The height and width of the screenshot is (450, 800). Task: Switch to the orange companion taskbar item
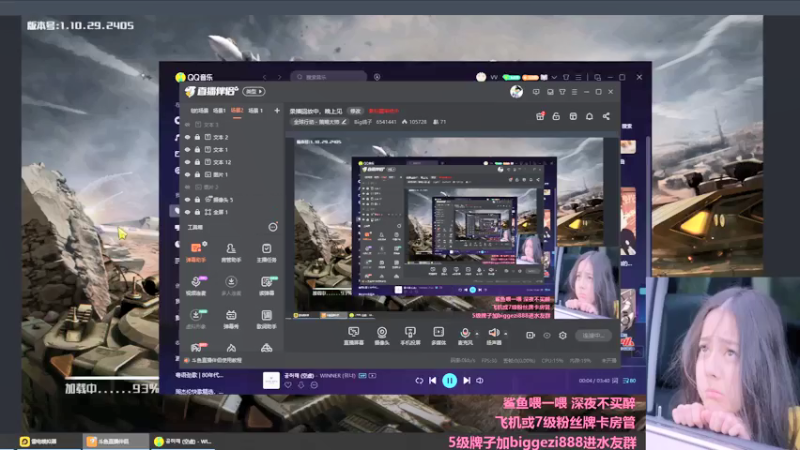115,441
